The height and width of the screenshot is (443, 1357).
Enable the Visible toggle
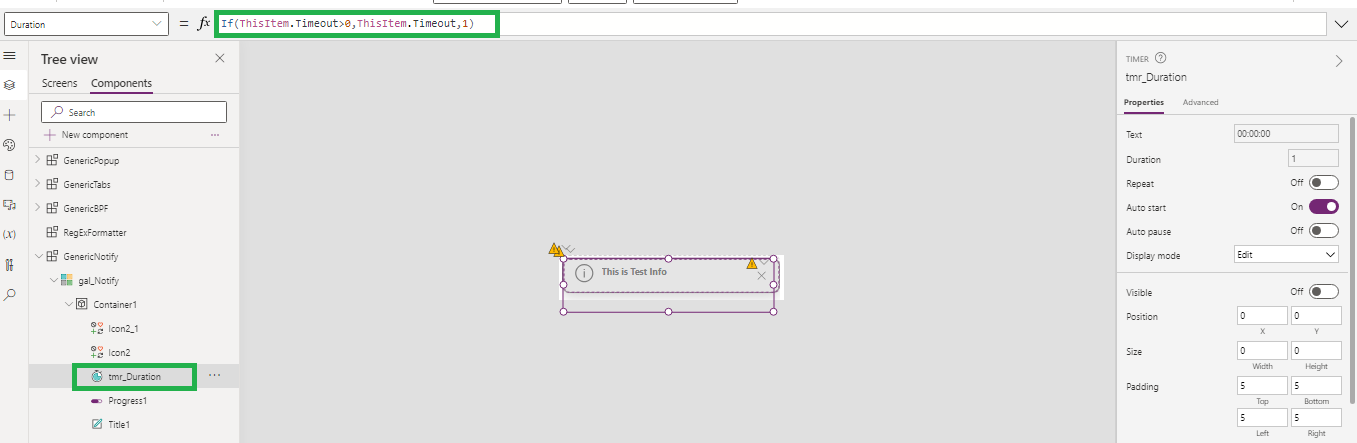pos(1324,292)
